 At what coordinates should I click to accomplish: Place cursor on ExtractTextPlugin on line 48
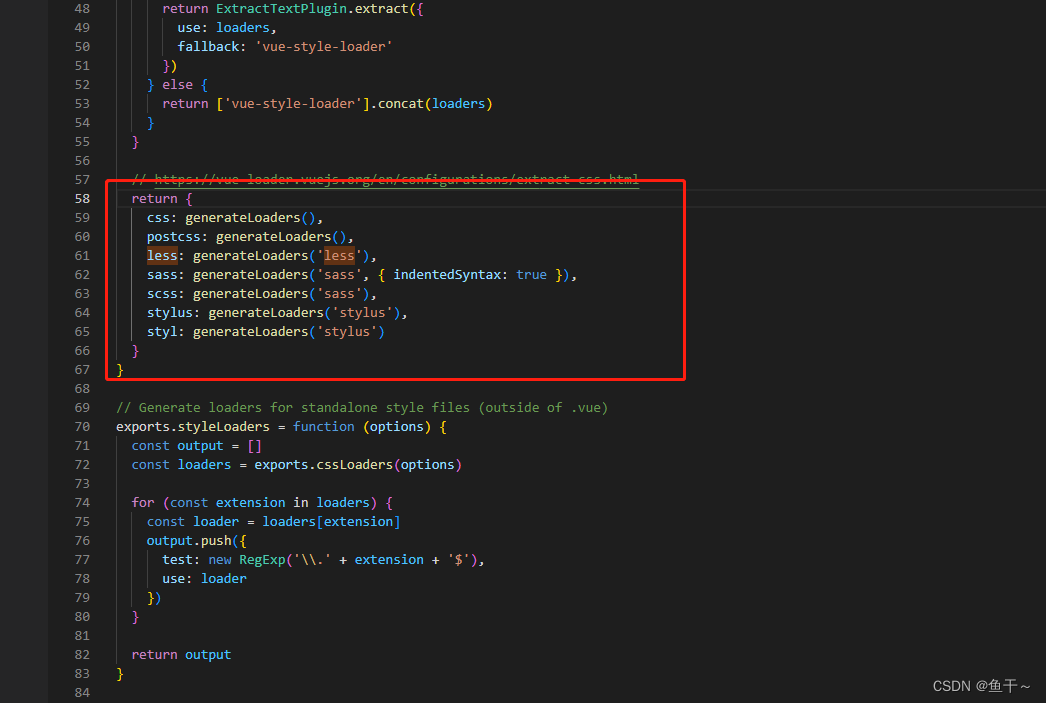click(282, 9)
